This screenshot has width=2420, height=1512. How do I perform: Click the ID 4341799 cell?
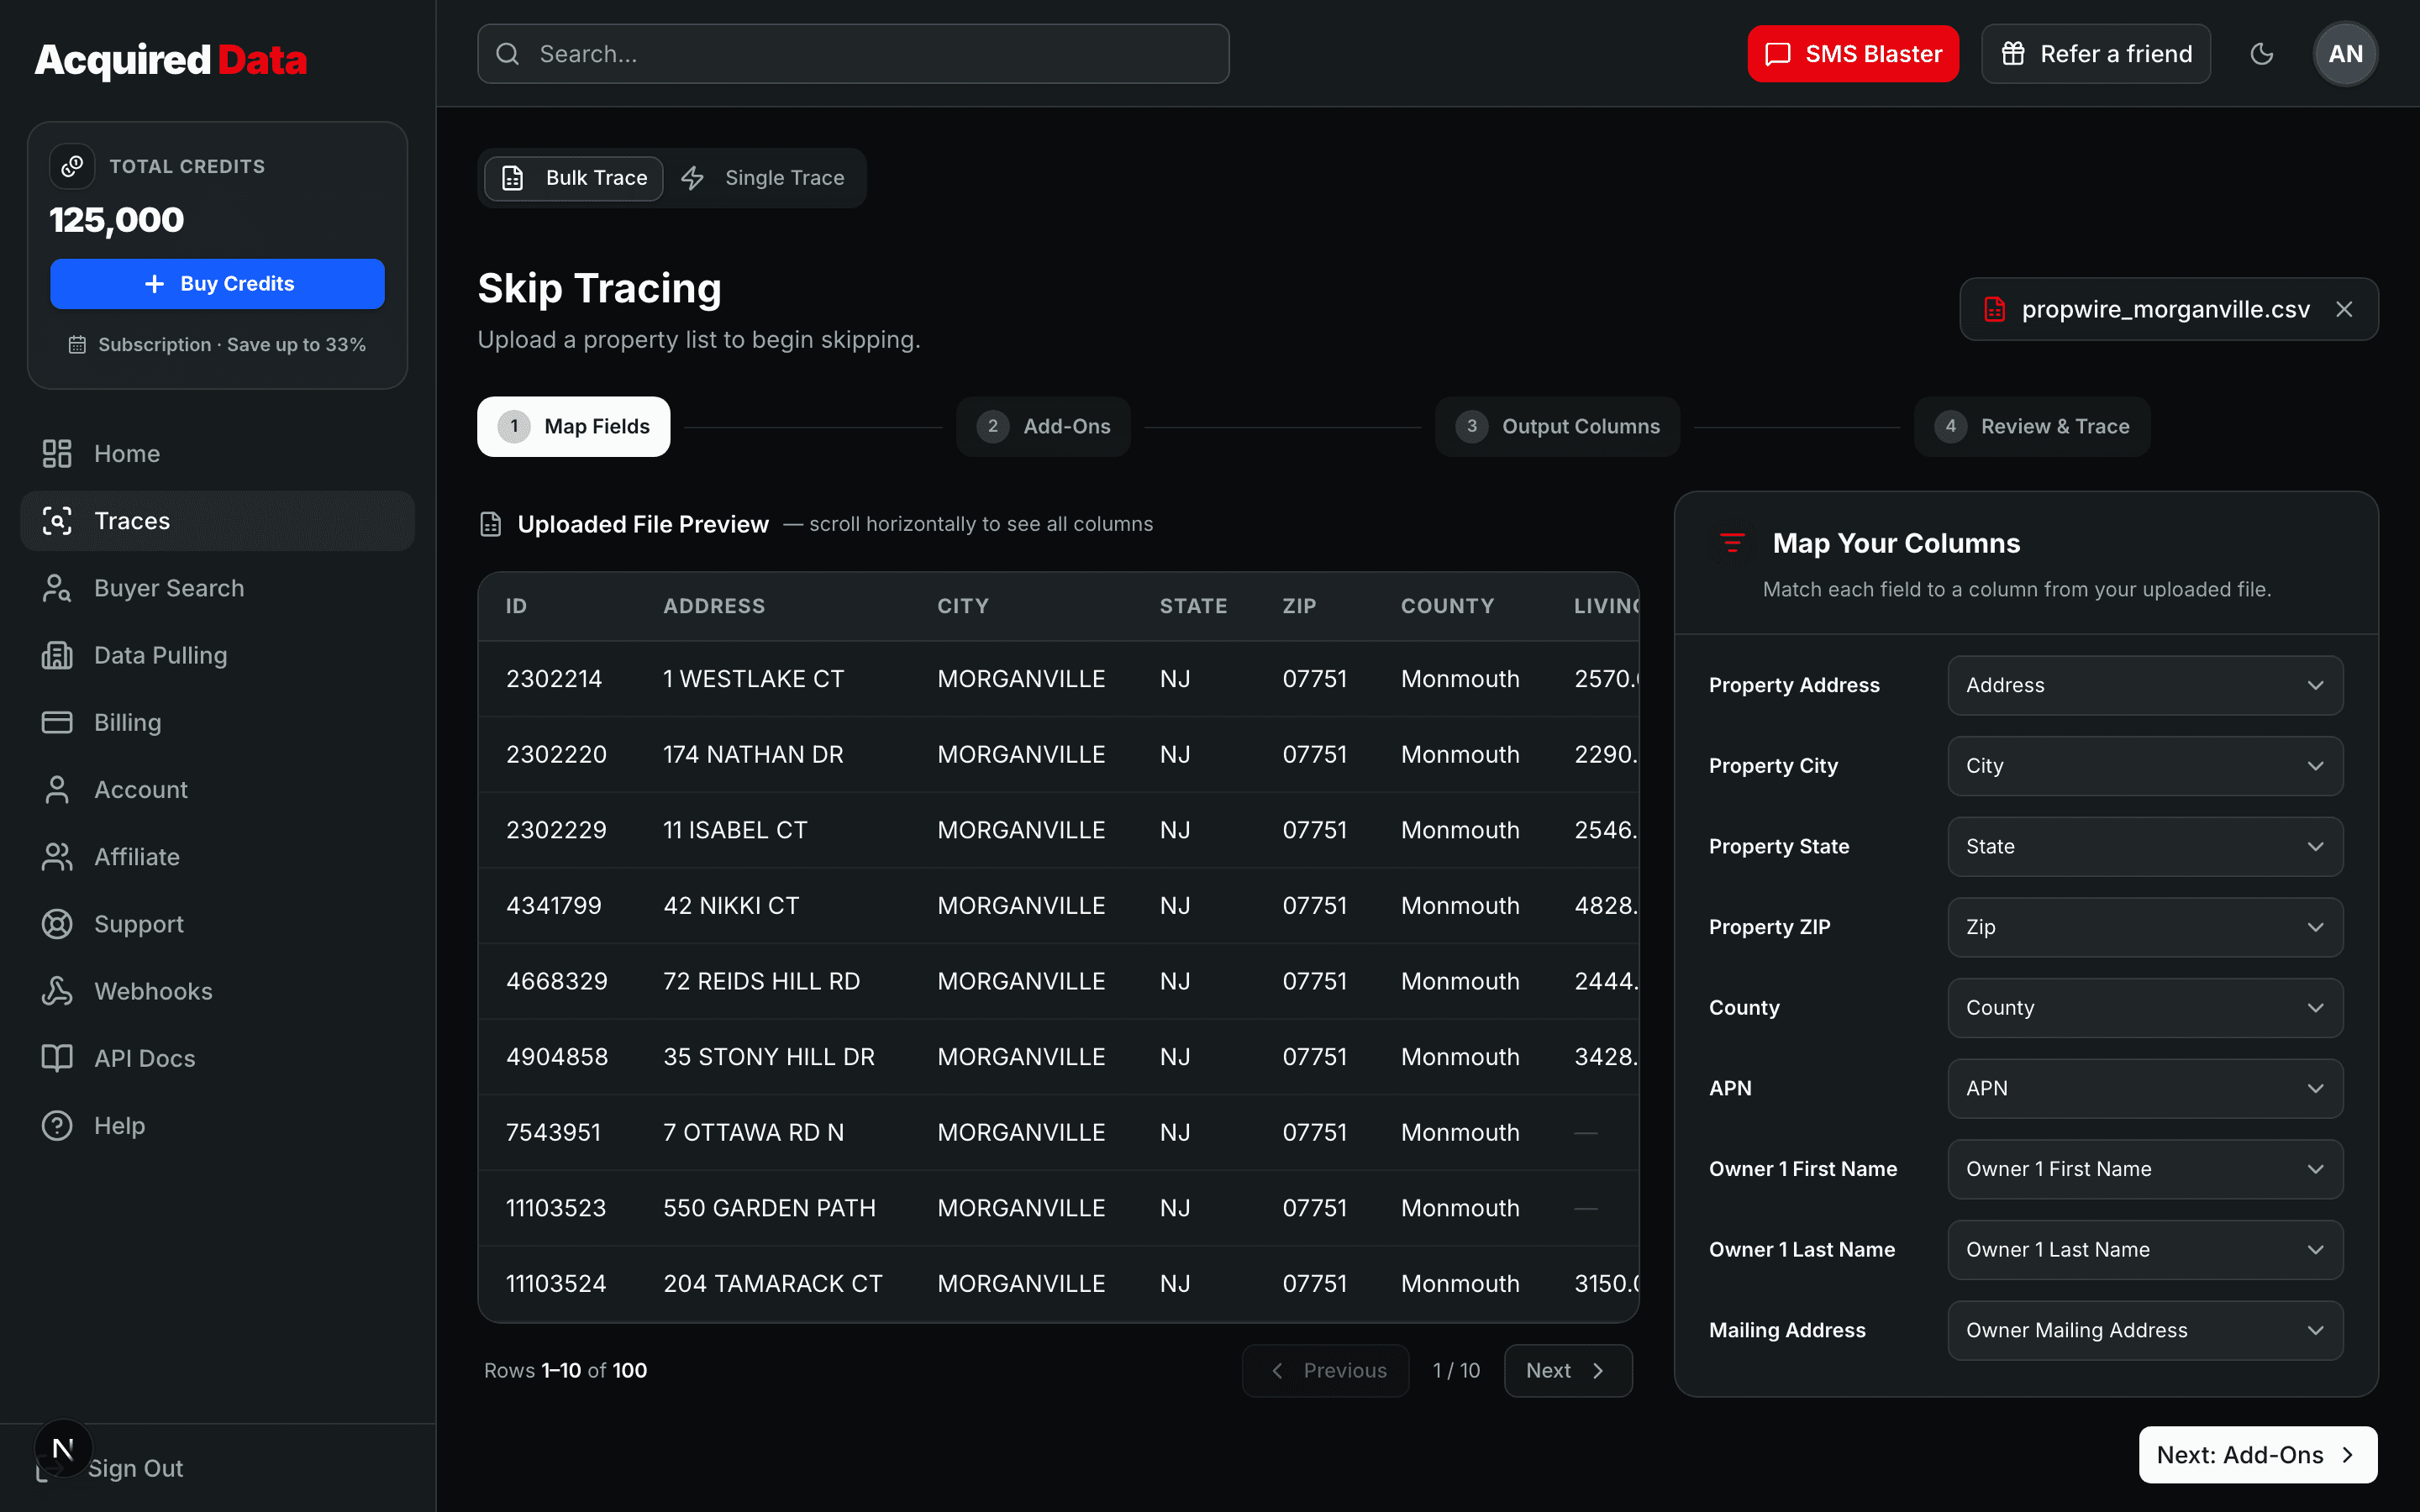tap(553, 906)
